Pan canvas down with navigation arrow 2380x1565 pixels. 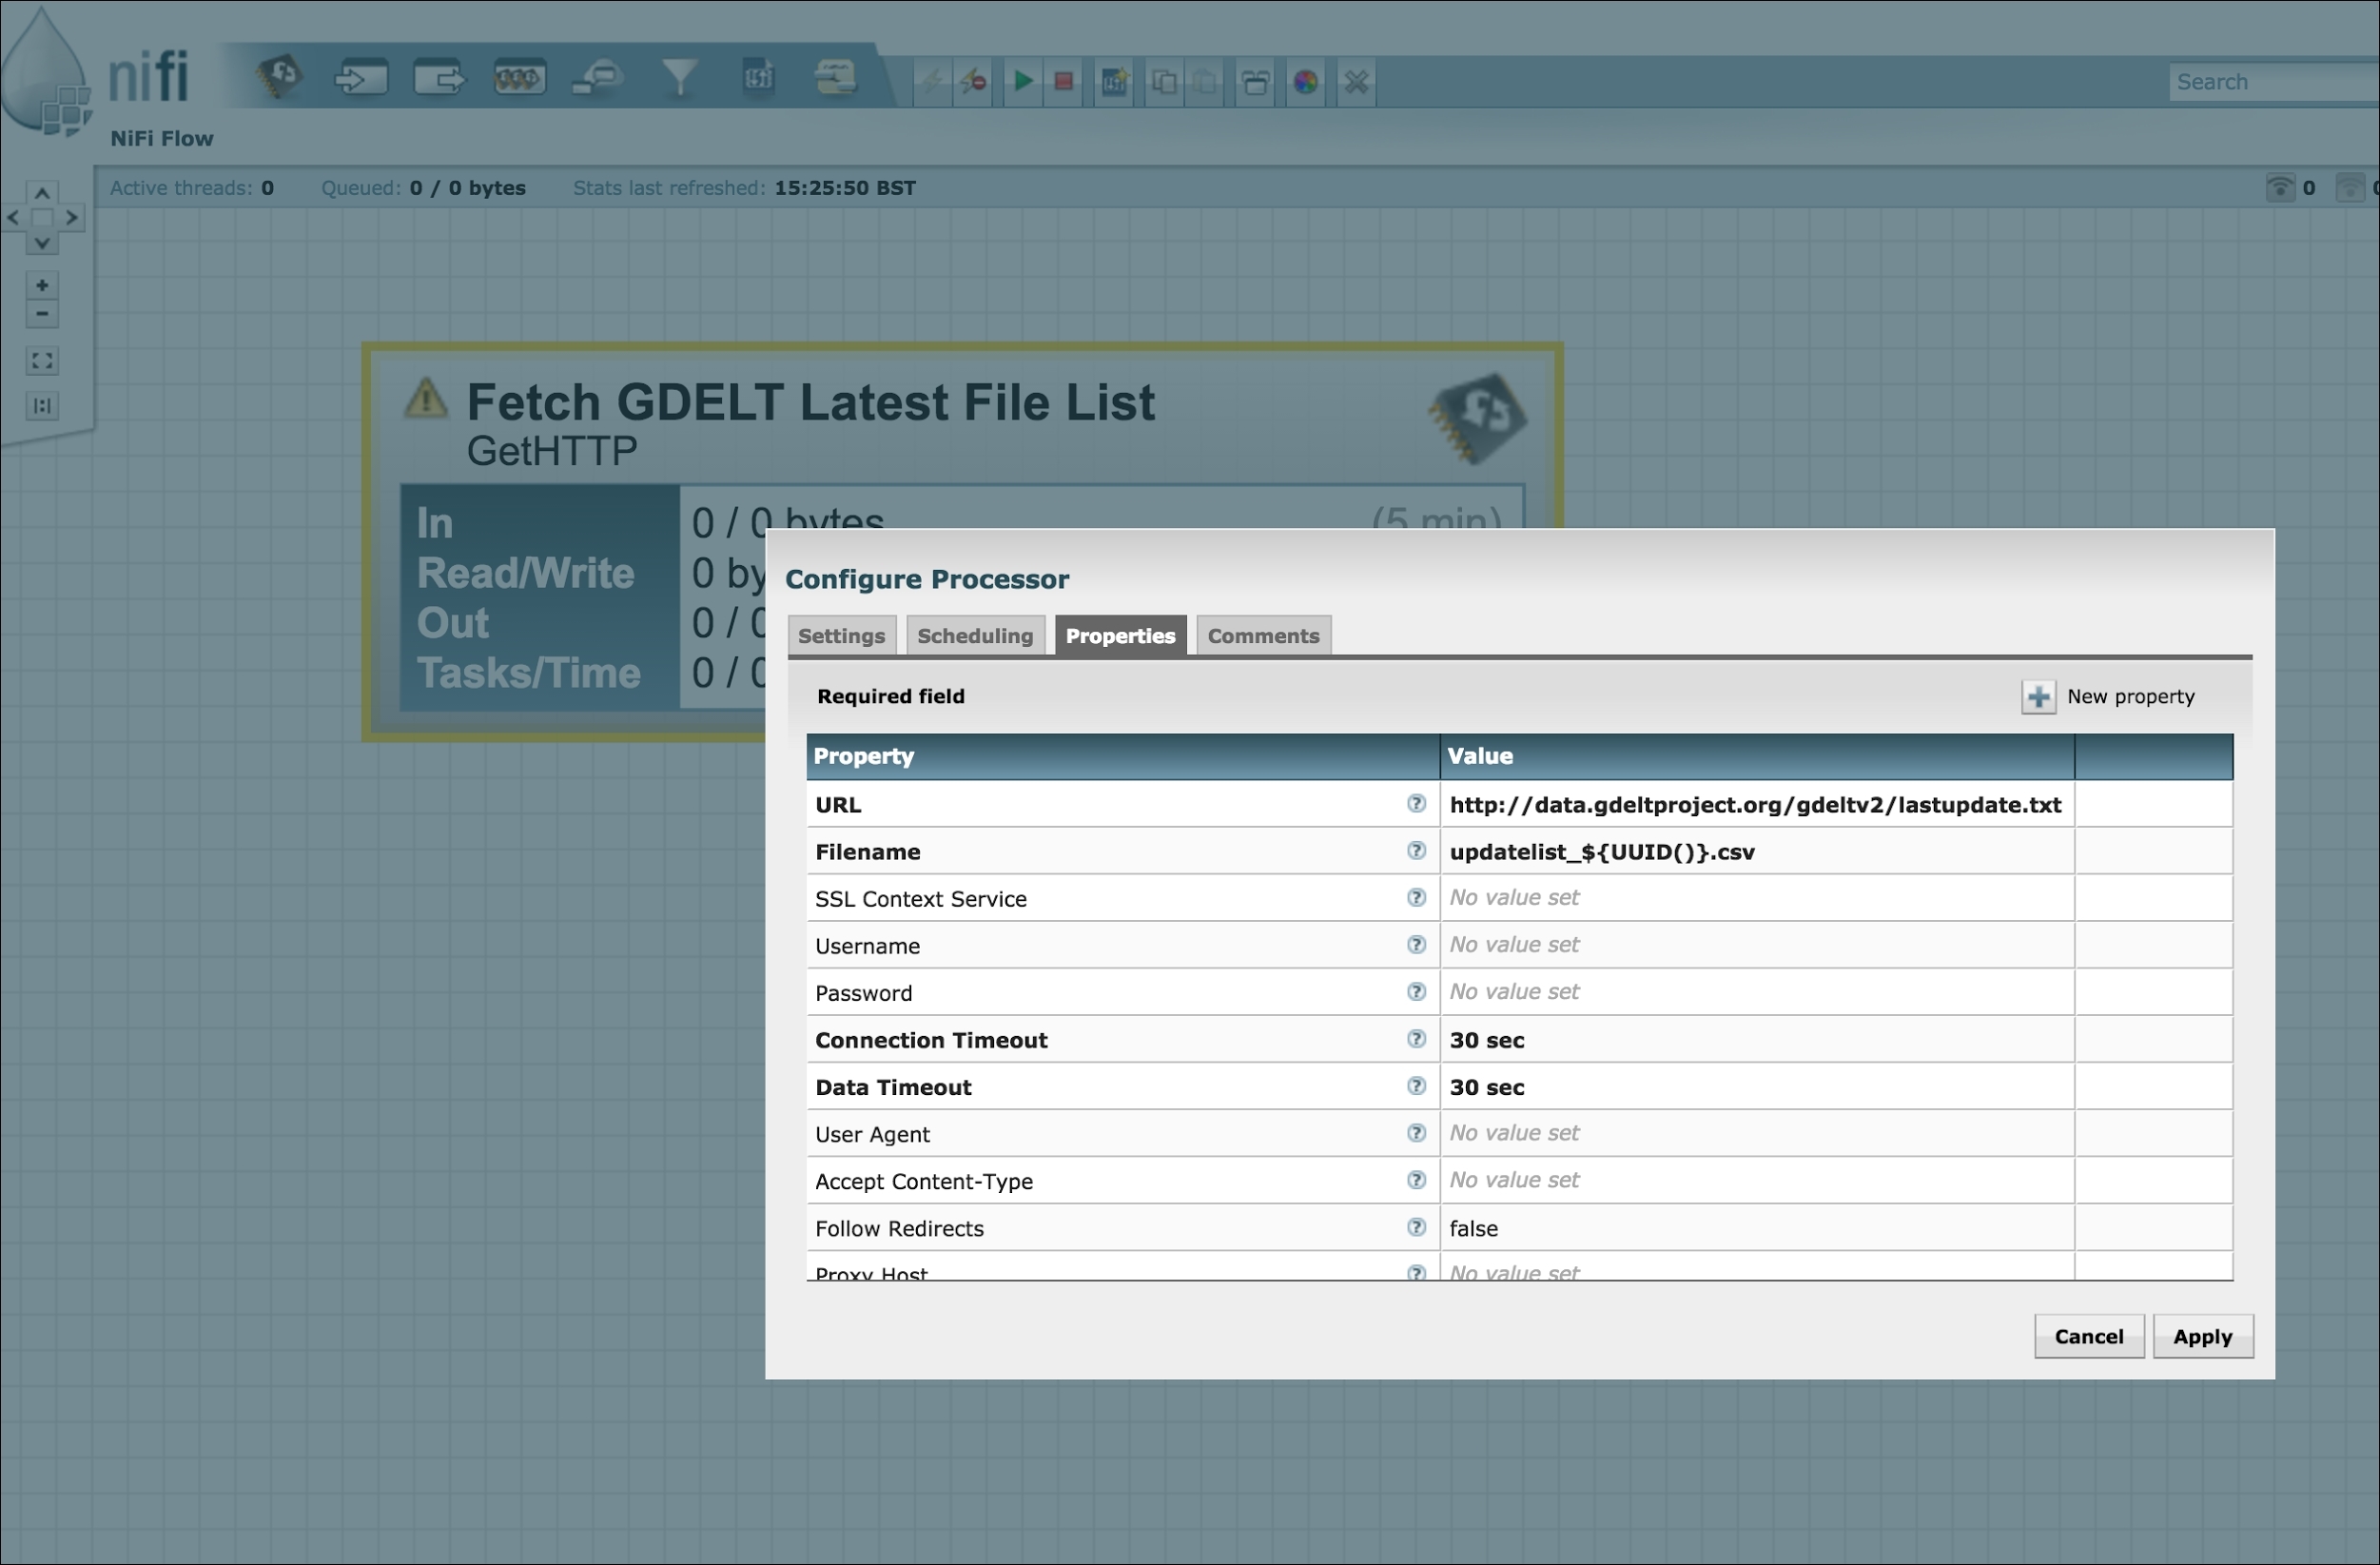coord(42,243)
